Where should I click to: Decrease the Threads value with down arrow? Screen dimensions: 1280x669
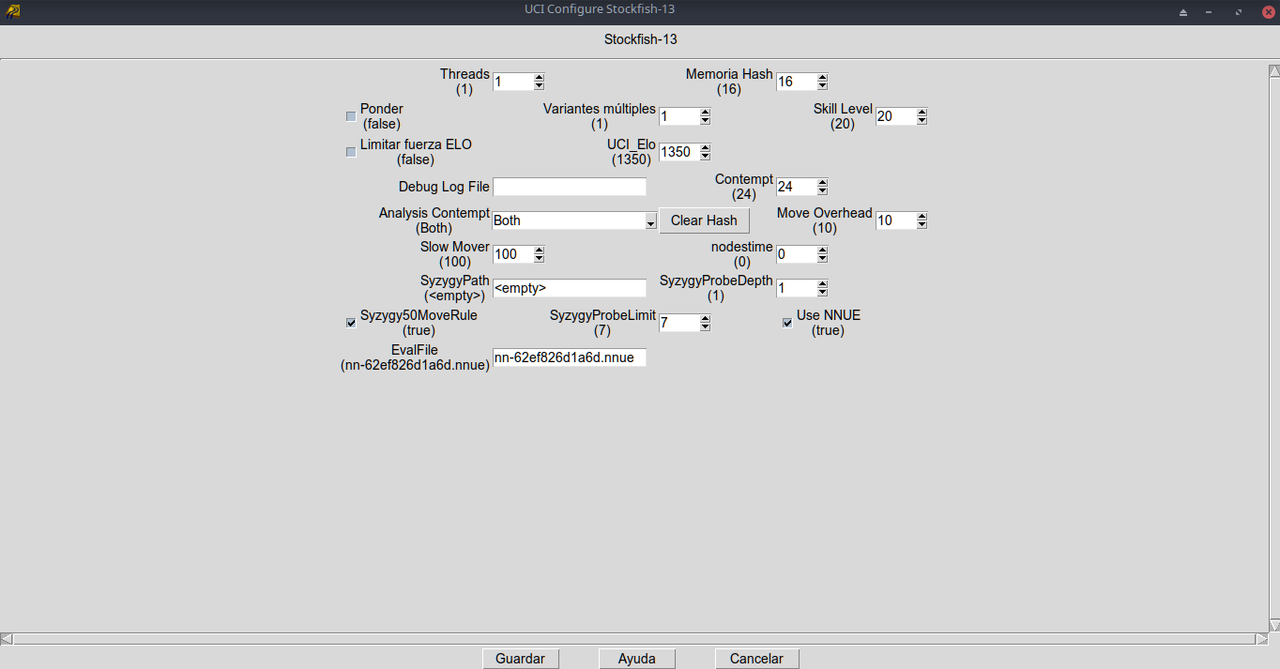(539, 86)
